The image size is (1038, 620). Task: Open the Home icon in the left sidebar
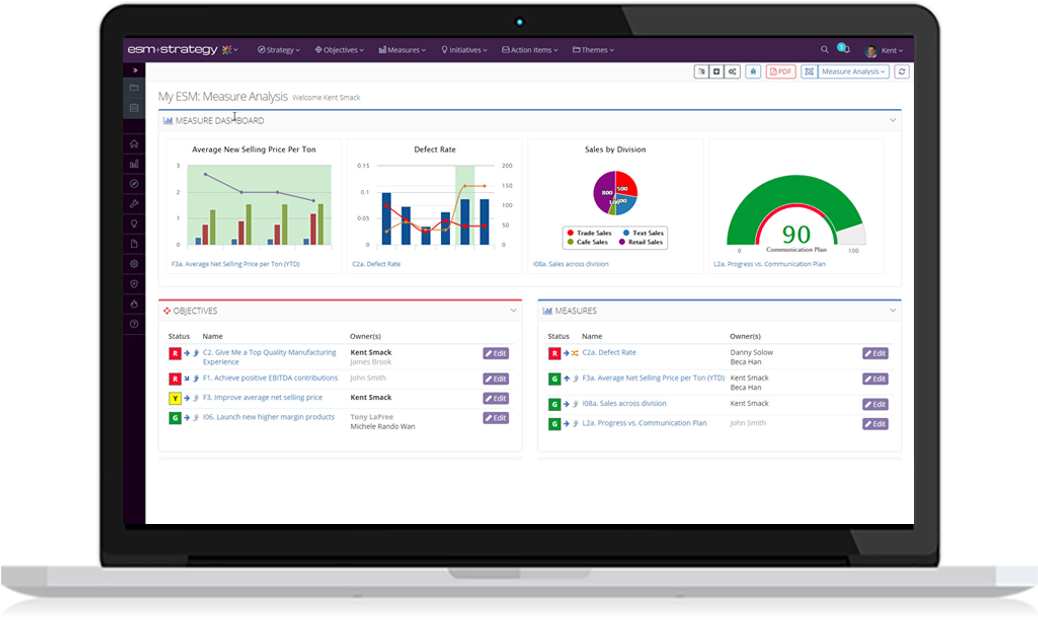[x=134, y=144]
